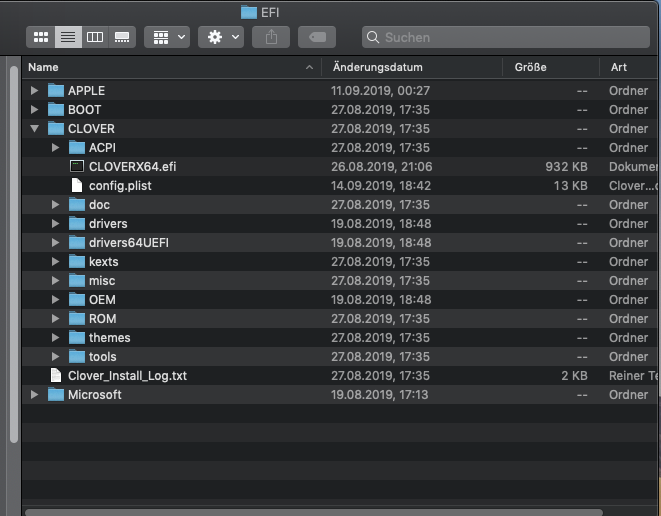This screenshot has width=661, height=516.
Task: Select the misc folder icon
Action: tap(77, 280)
